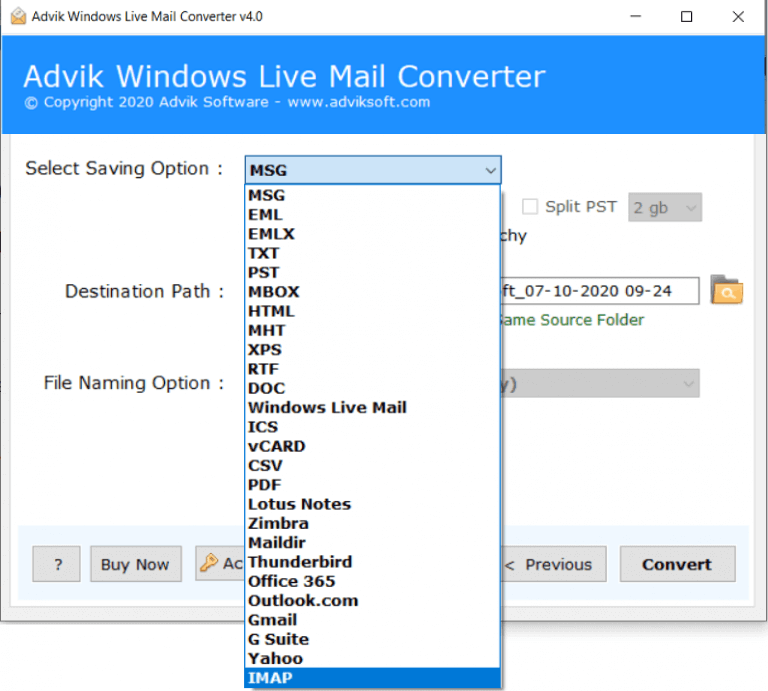Click the folder browse icon for destination path
Image resolution: width=768 pixels, height=691 pixels.
[727, 290]
